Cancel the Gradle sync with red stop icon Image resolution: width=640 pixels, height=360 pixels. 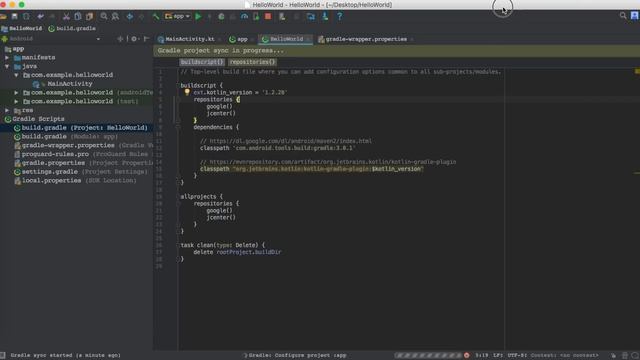tap(467, 356)
